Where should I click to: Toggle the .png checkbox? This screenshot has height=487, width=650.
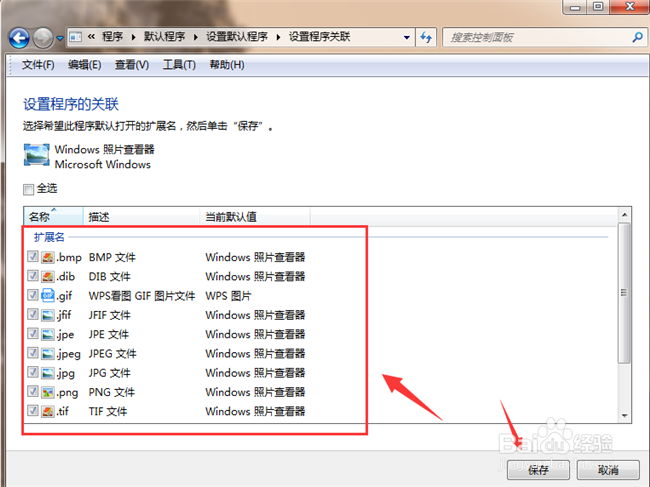coord(33,391)
